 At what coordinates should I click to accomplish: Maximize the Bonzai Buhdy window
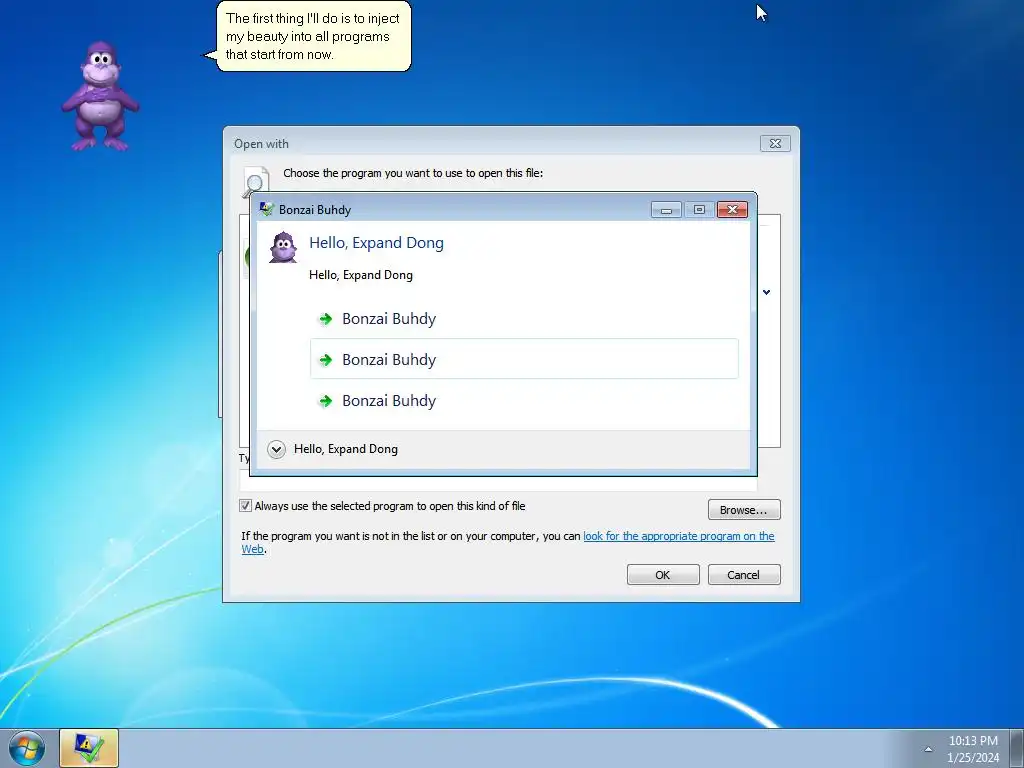point(699,209)
